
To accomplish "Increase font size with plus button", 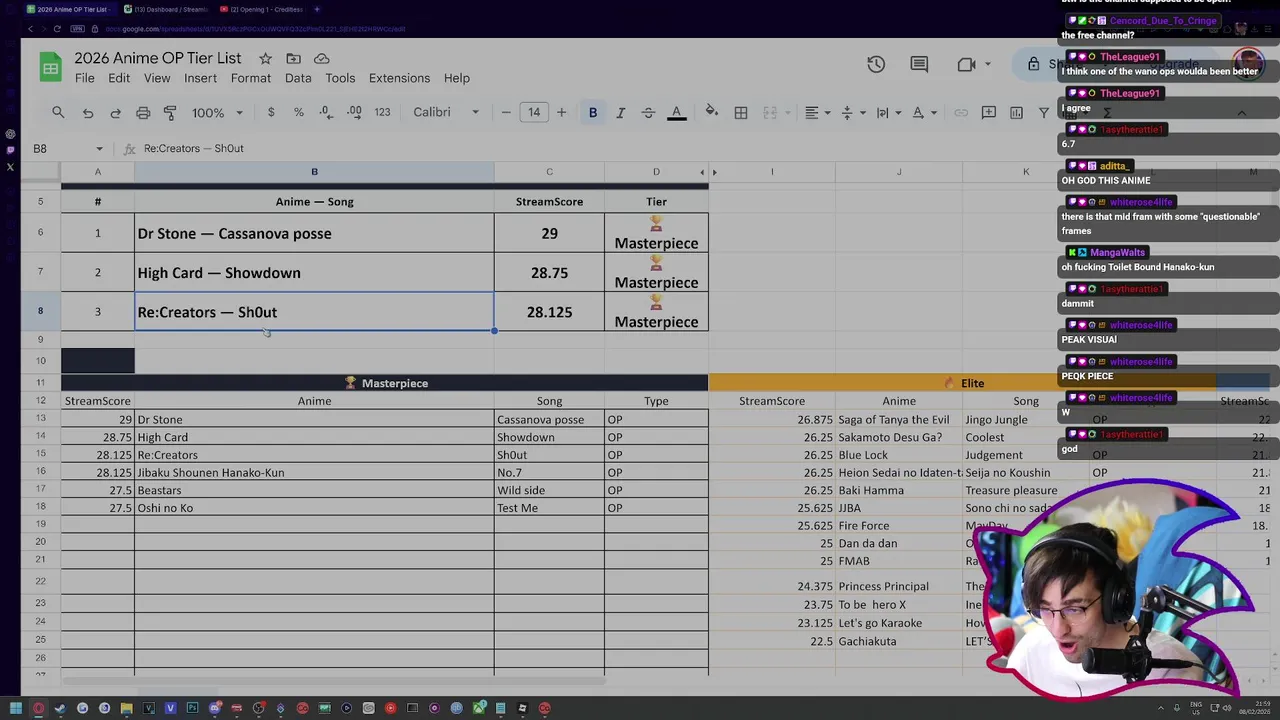I will (x=561, y=113).
